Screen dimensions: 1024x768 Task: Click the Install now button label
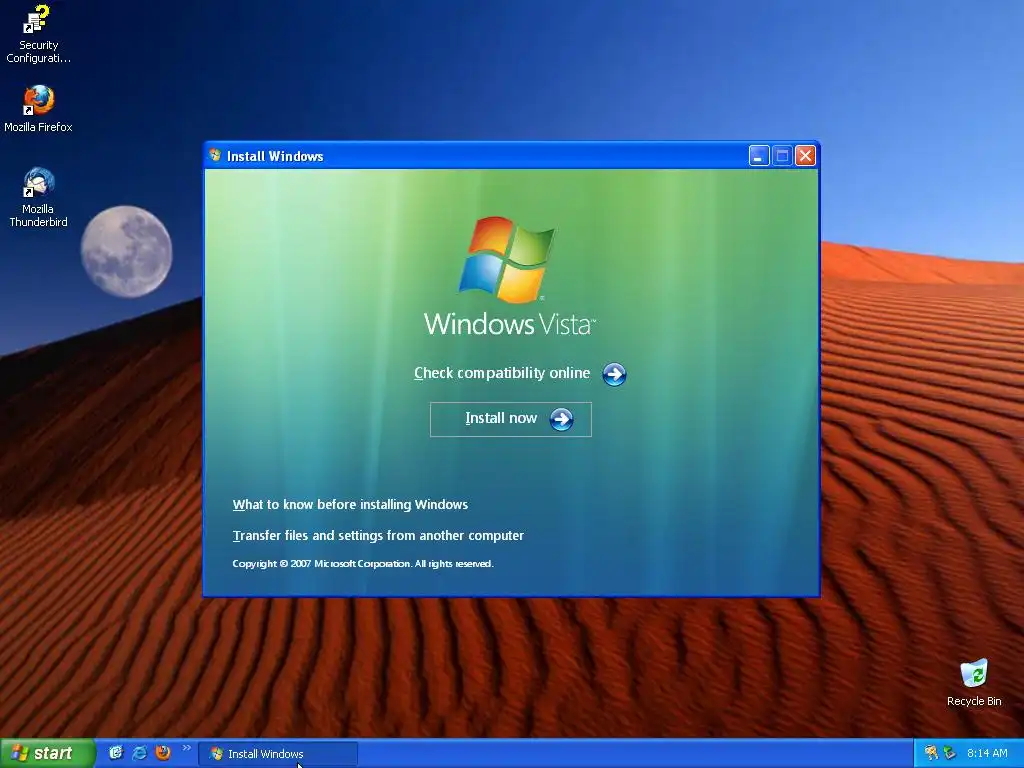tap(501, 418)
